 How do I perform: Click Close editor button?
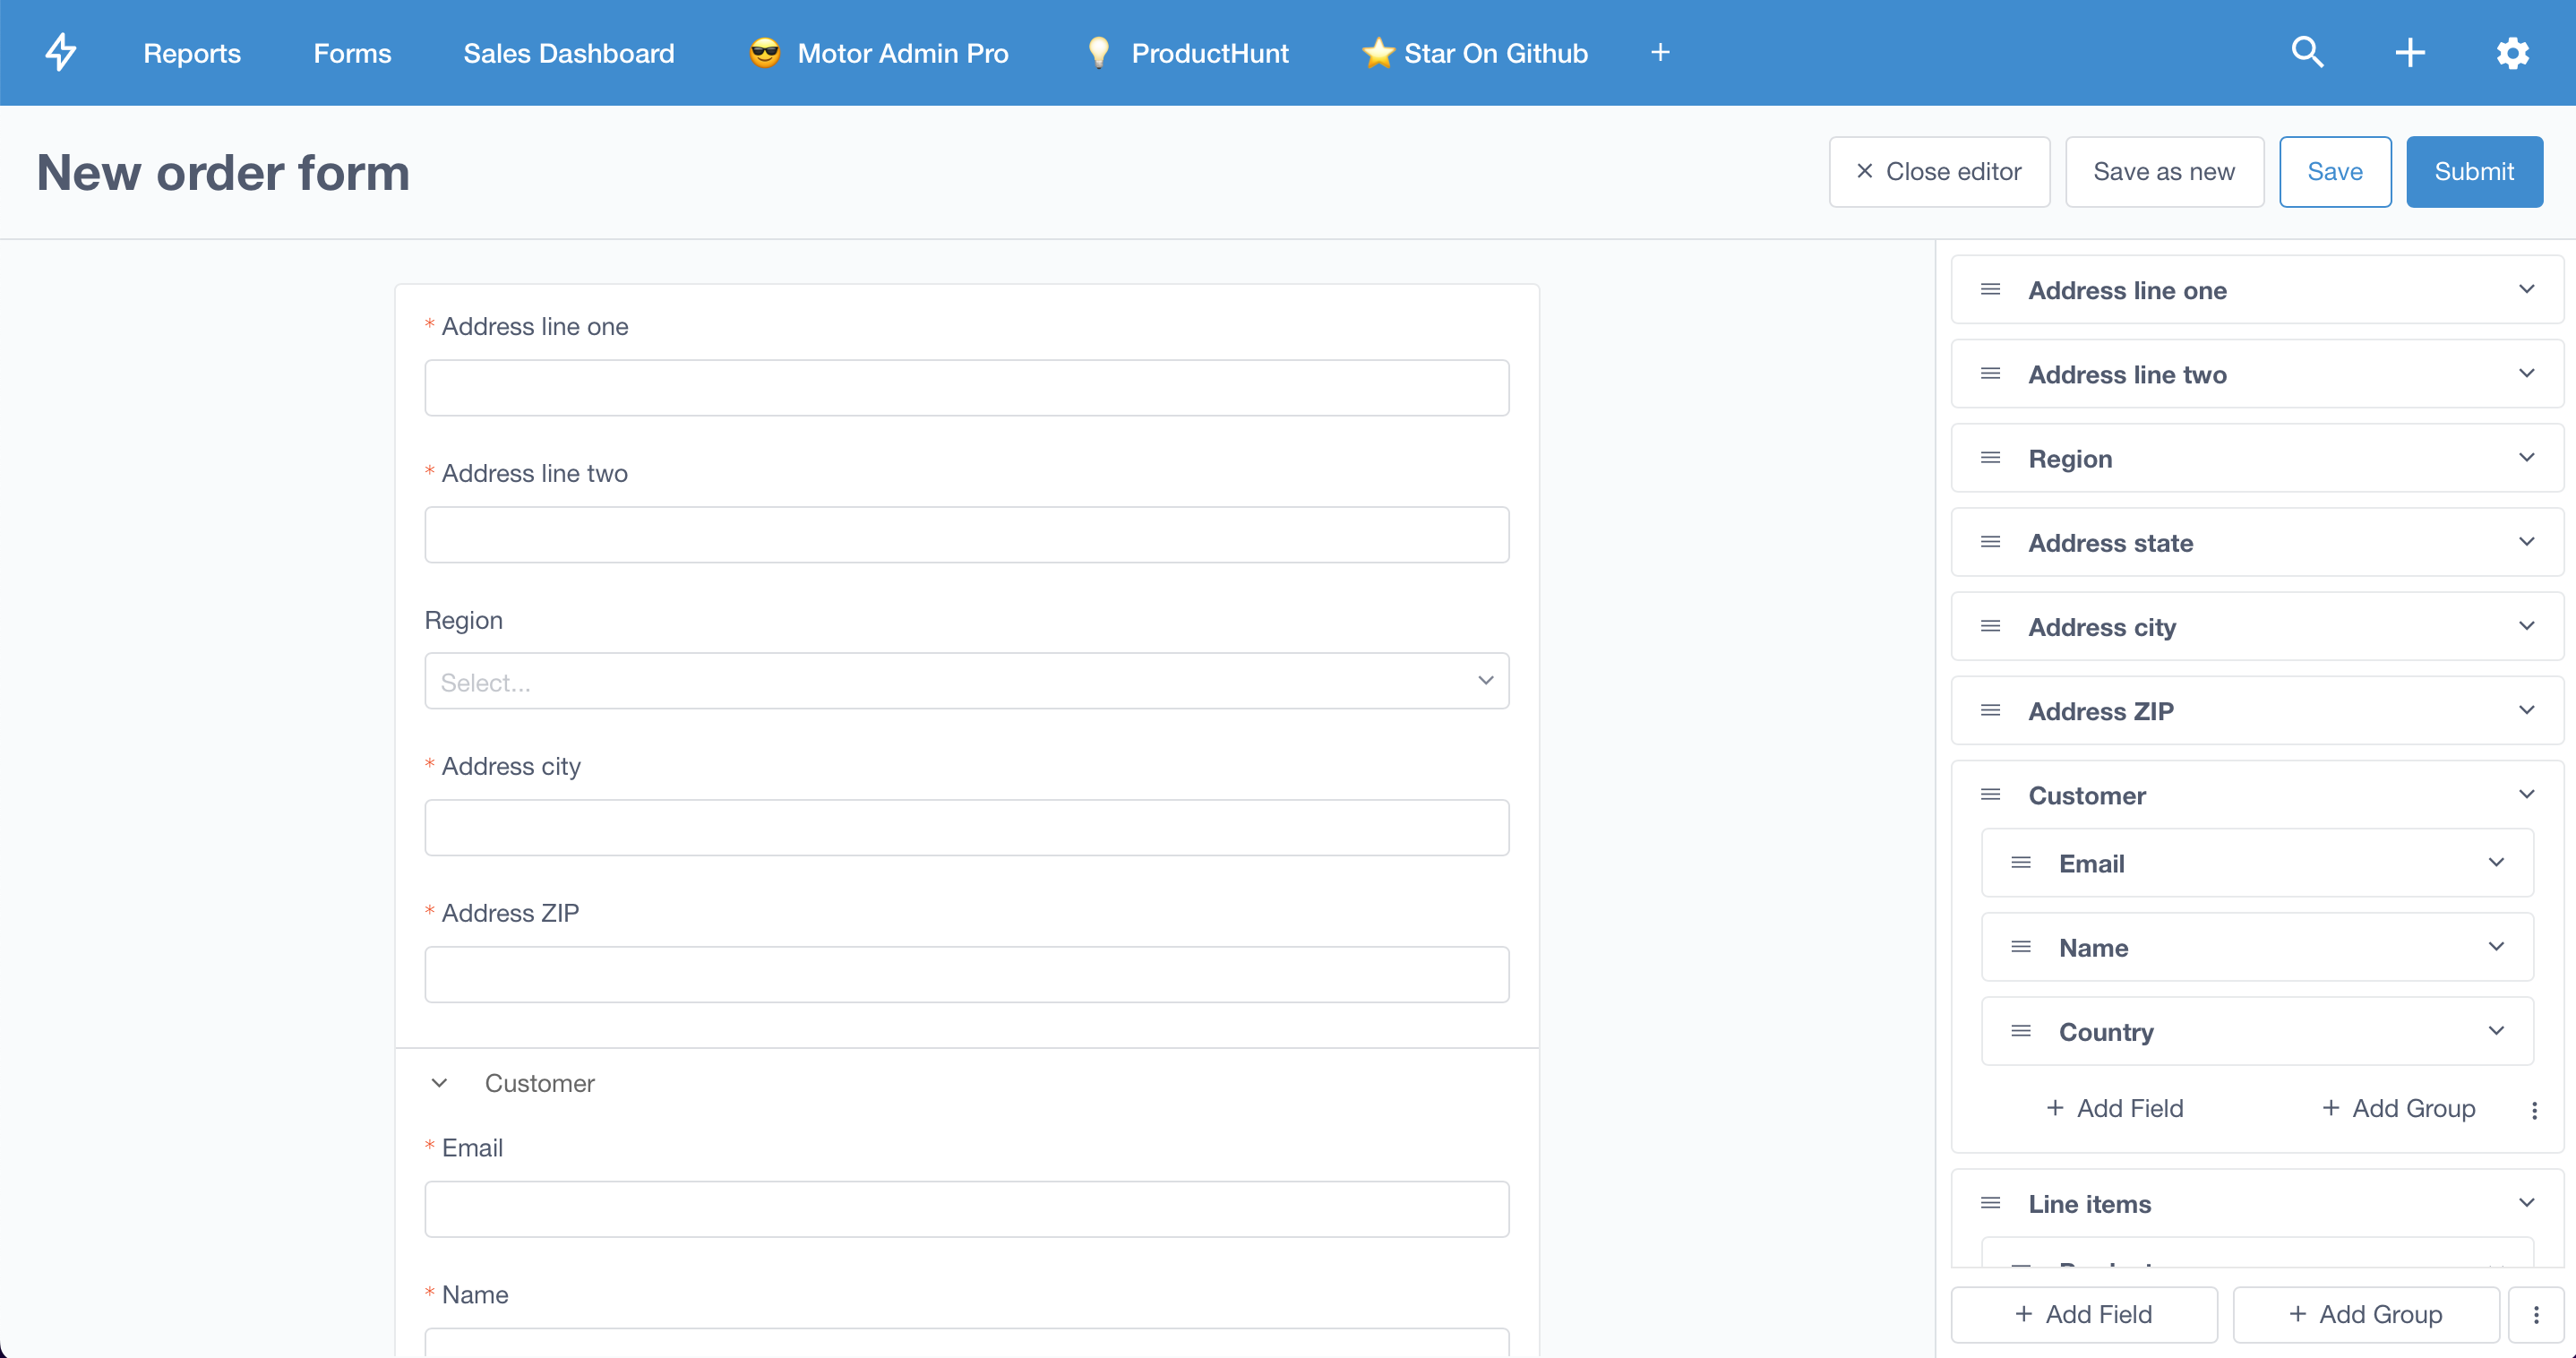pyautogui.click(x=1939, y=172)
